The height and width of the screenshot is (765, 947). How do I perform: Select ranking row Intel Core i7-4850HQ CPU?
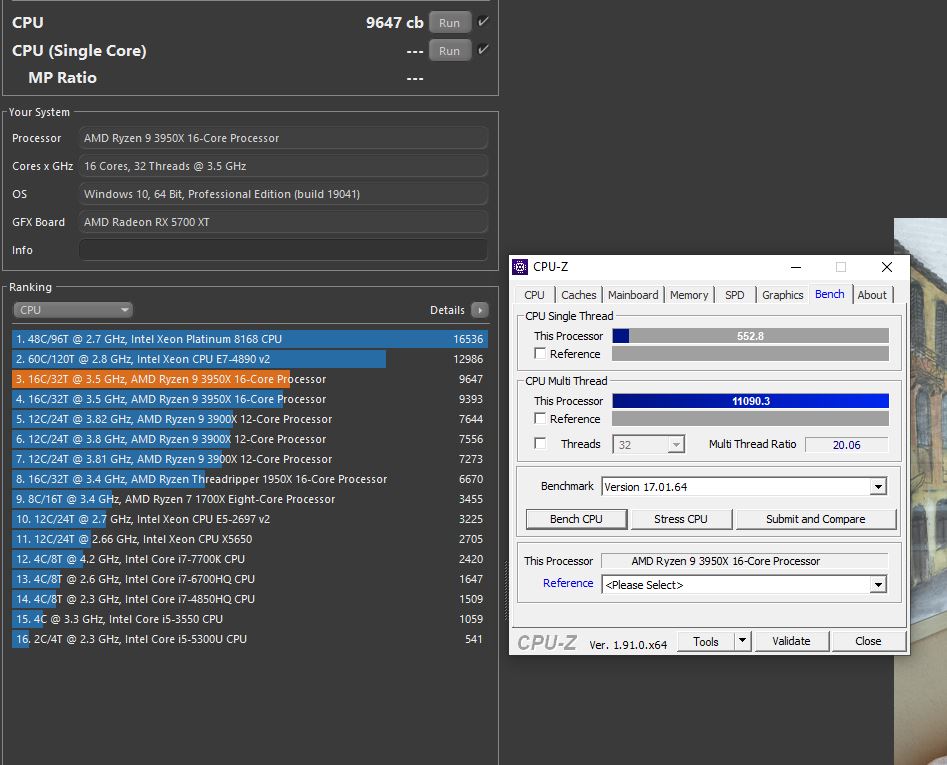point(249,598)
